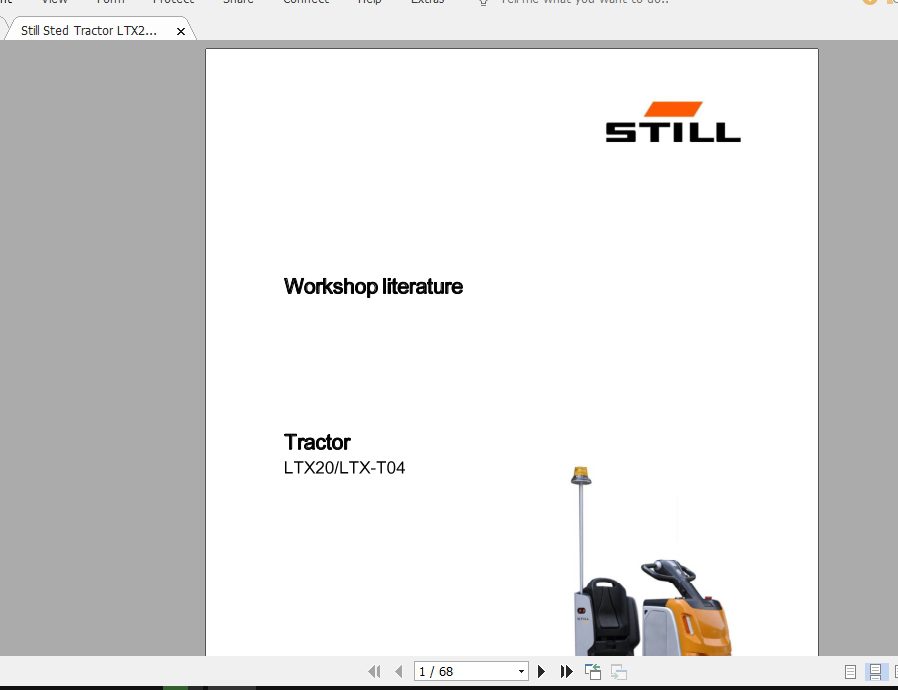Jump to the last page
Viewport: 898px width, 690px height.
(566, 671)
